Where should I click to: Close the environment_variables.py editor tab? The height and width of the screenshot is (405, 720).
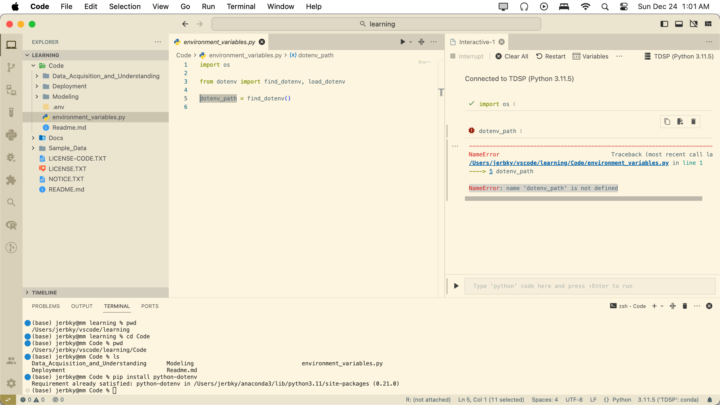pyautogui.click(x=263, y=42)
